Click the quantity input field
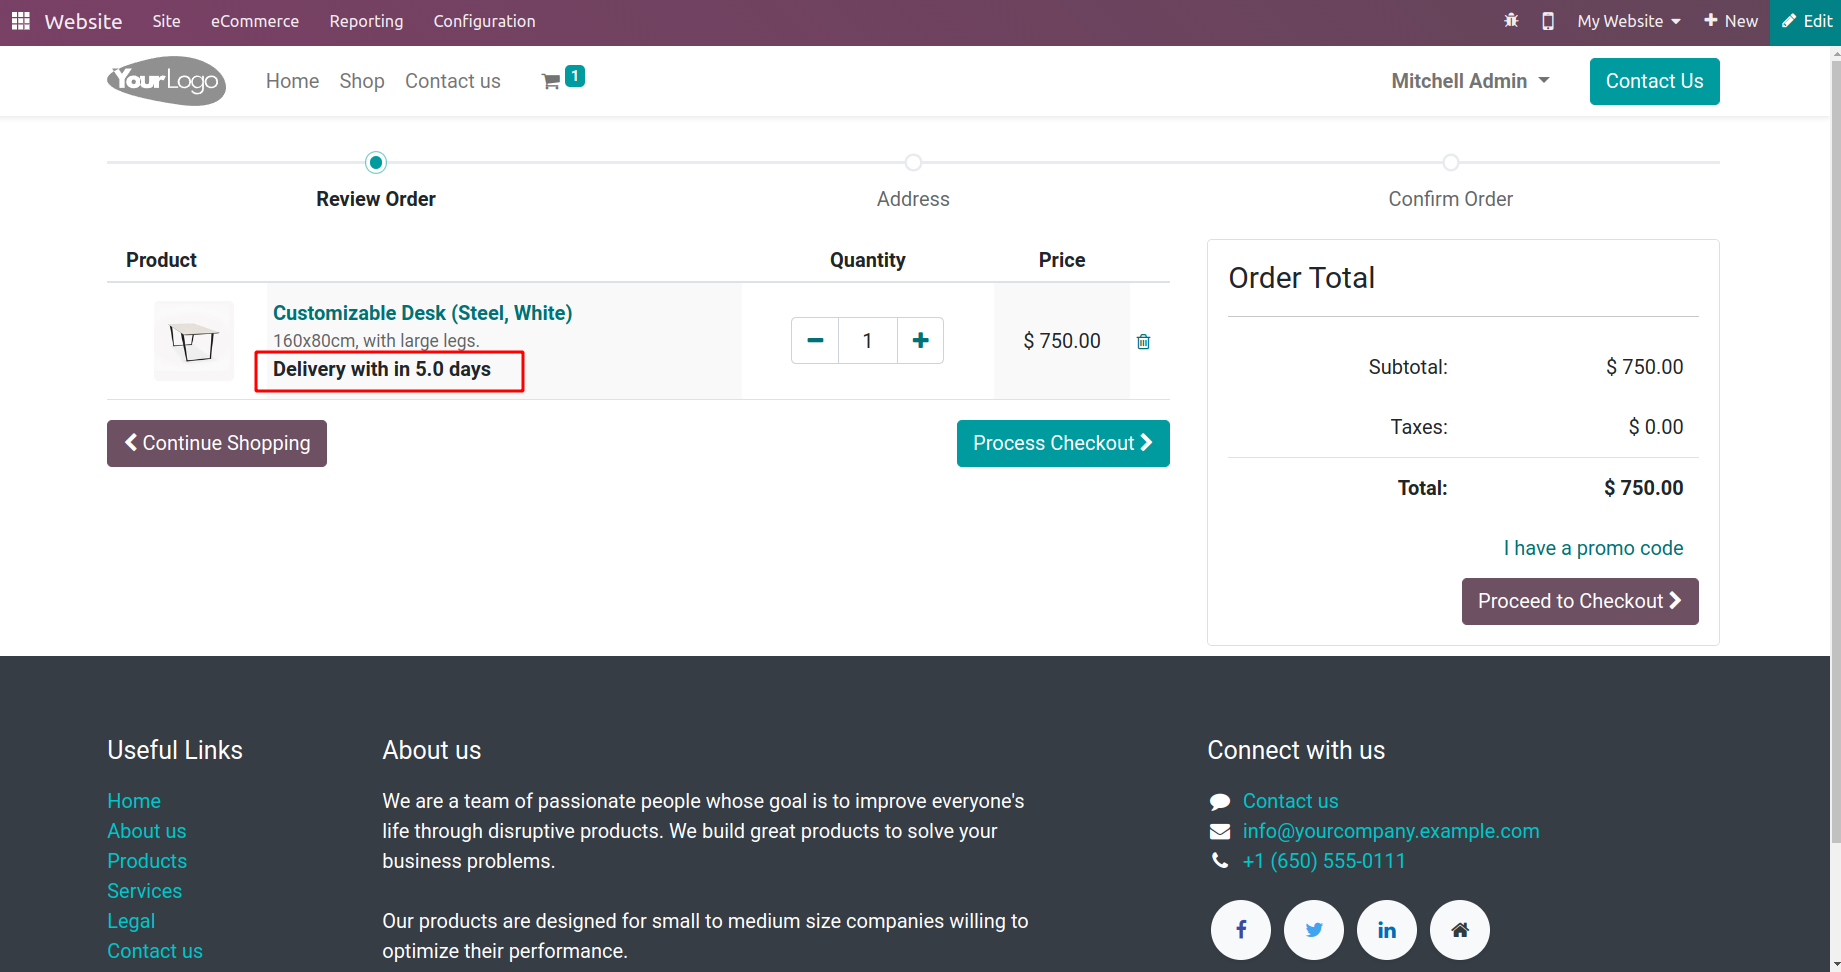The width and height of the screenshot is (1841, 972). pos(867,341)
